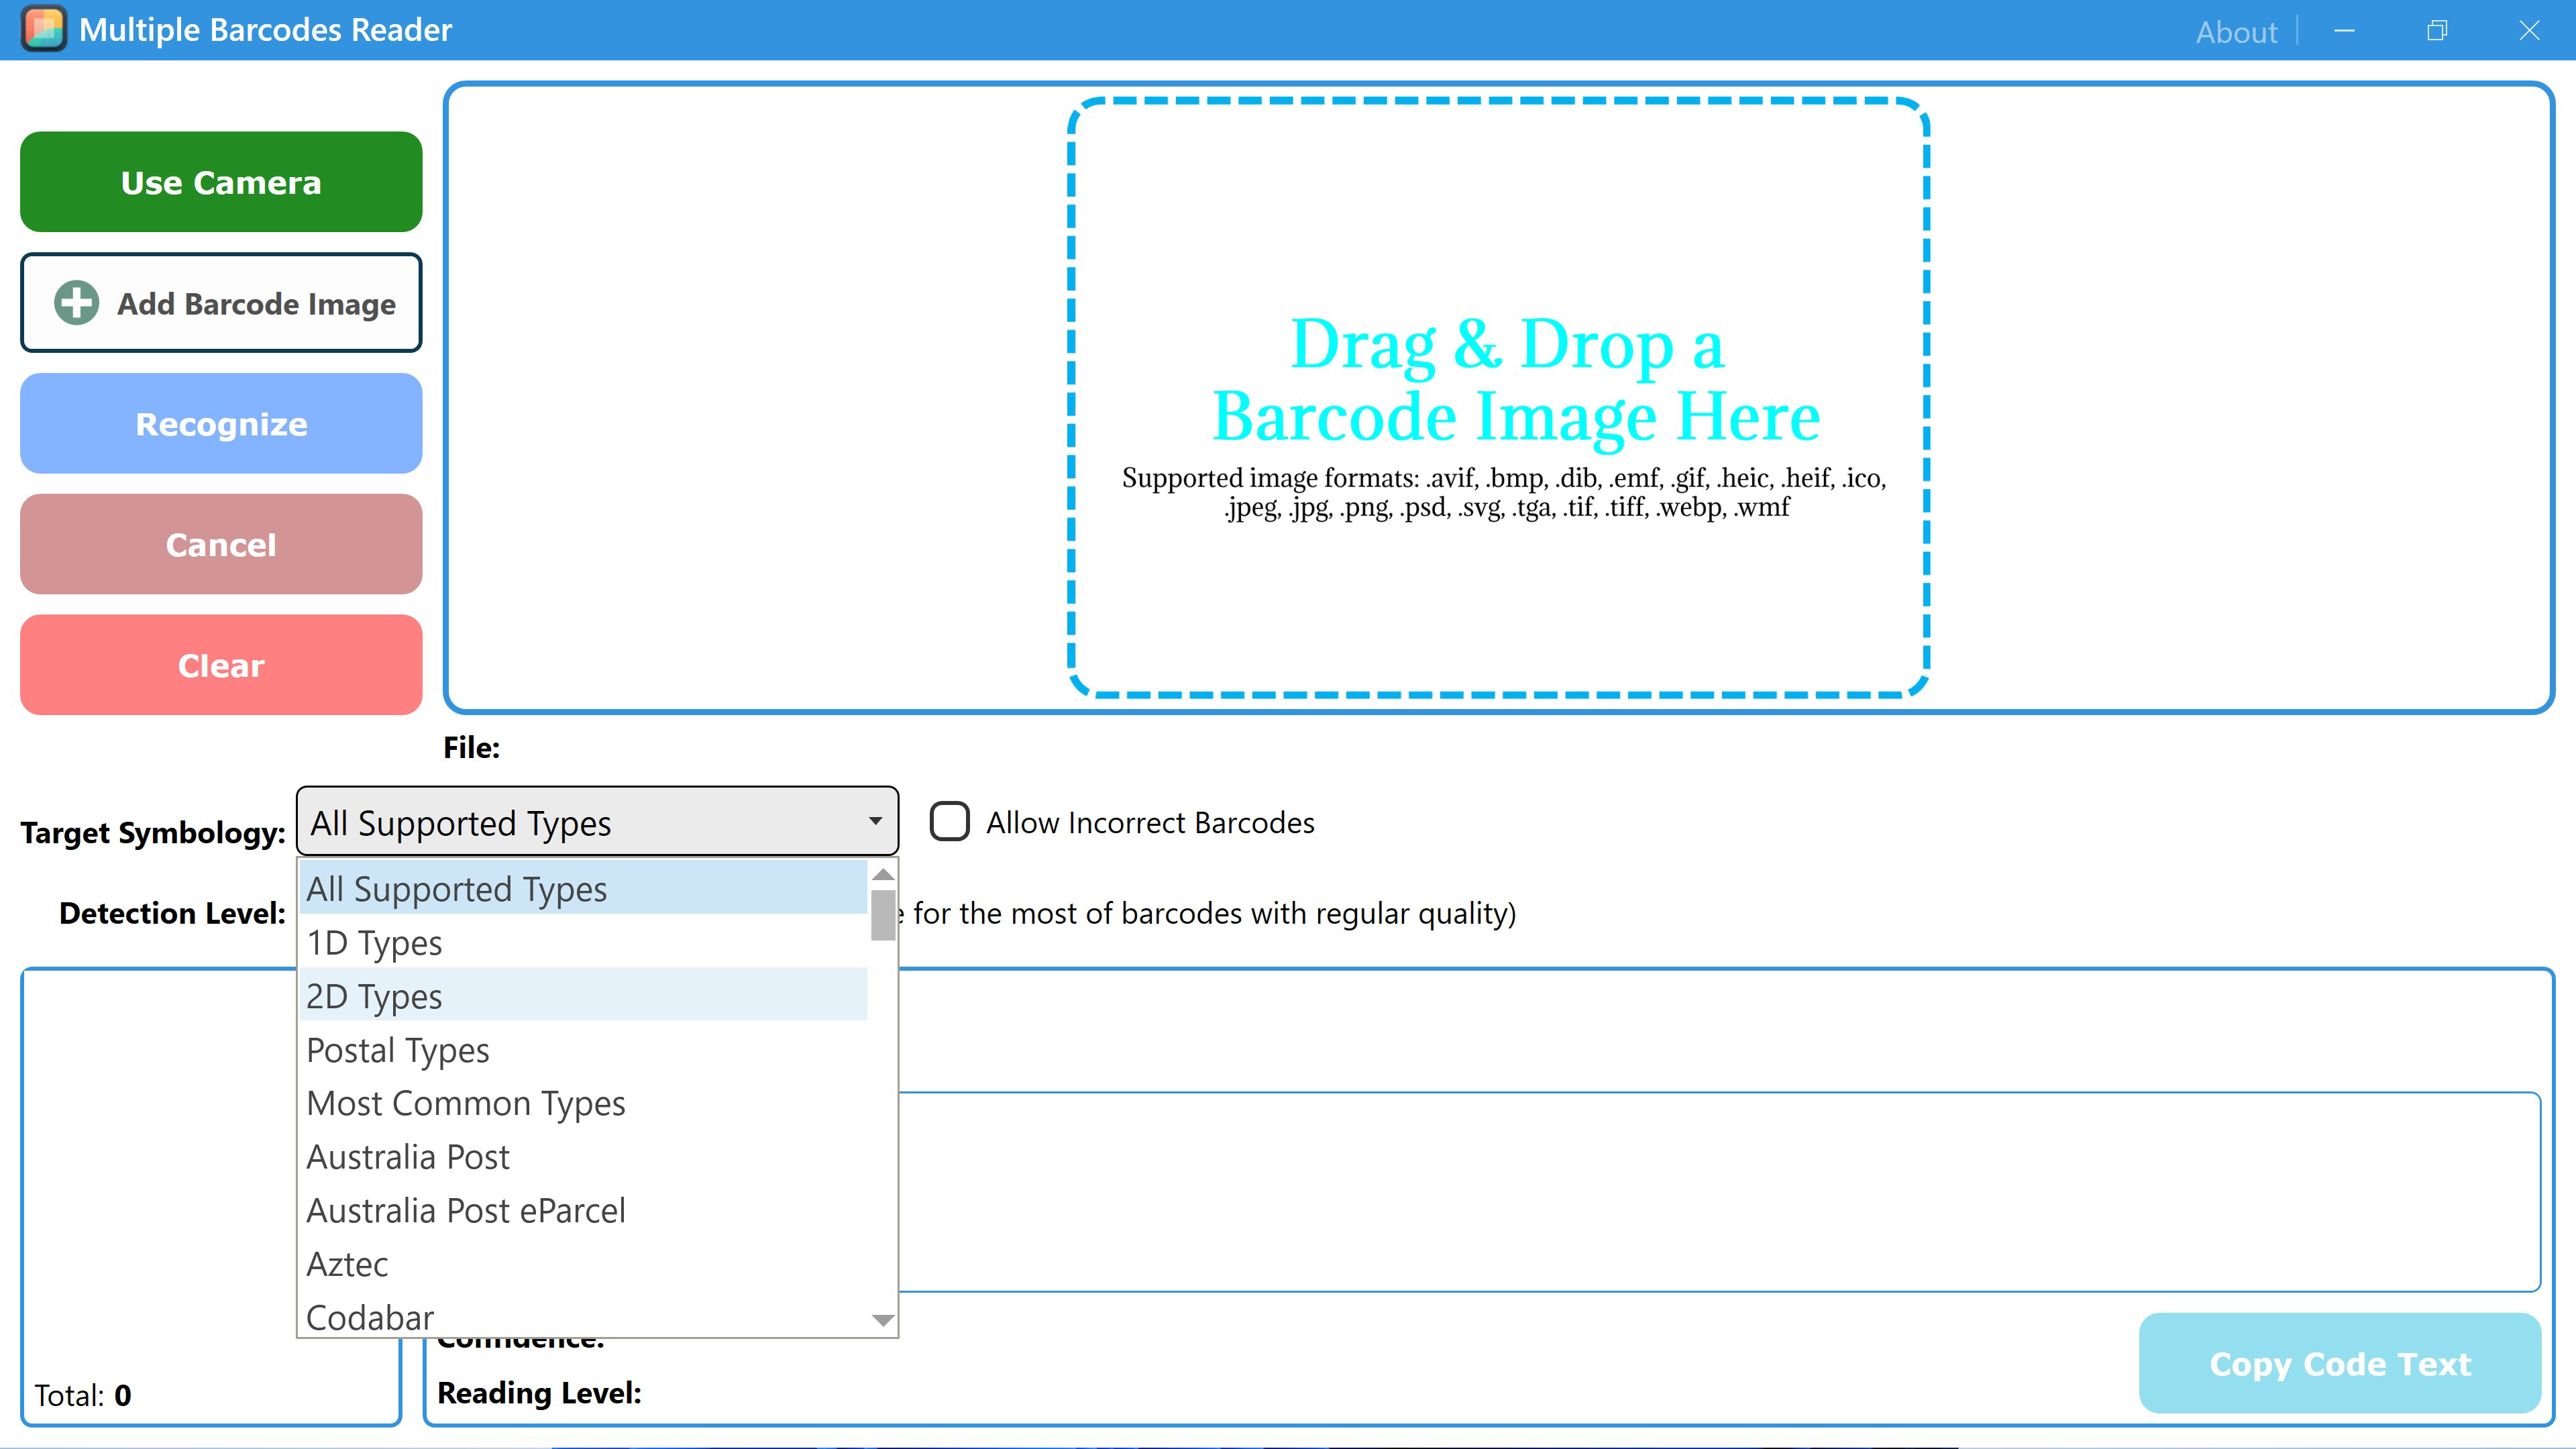Open the About dialog

2236,31
